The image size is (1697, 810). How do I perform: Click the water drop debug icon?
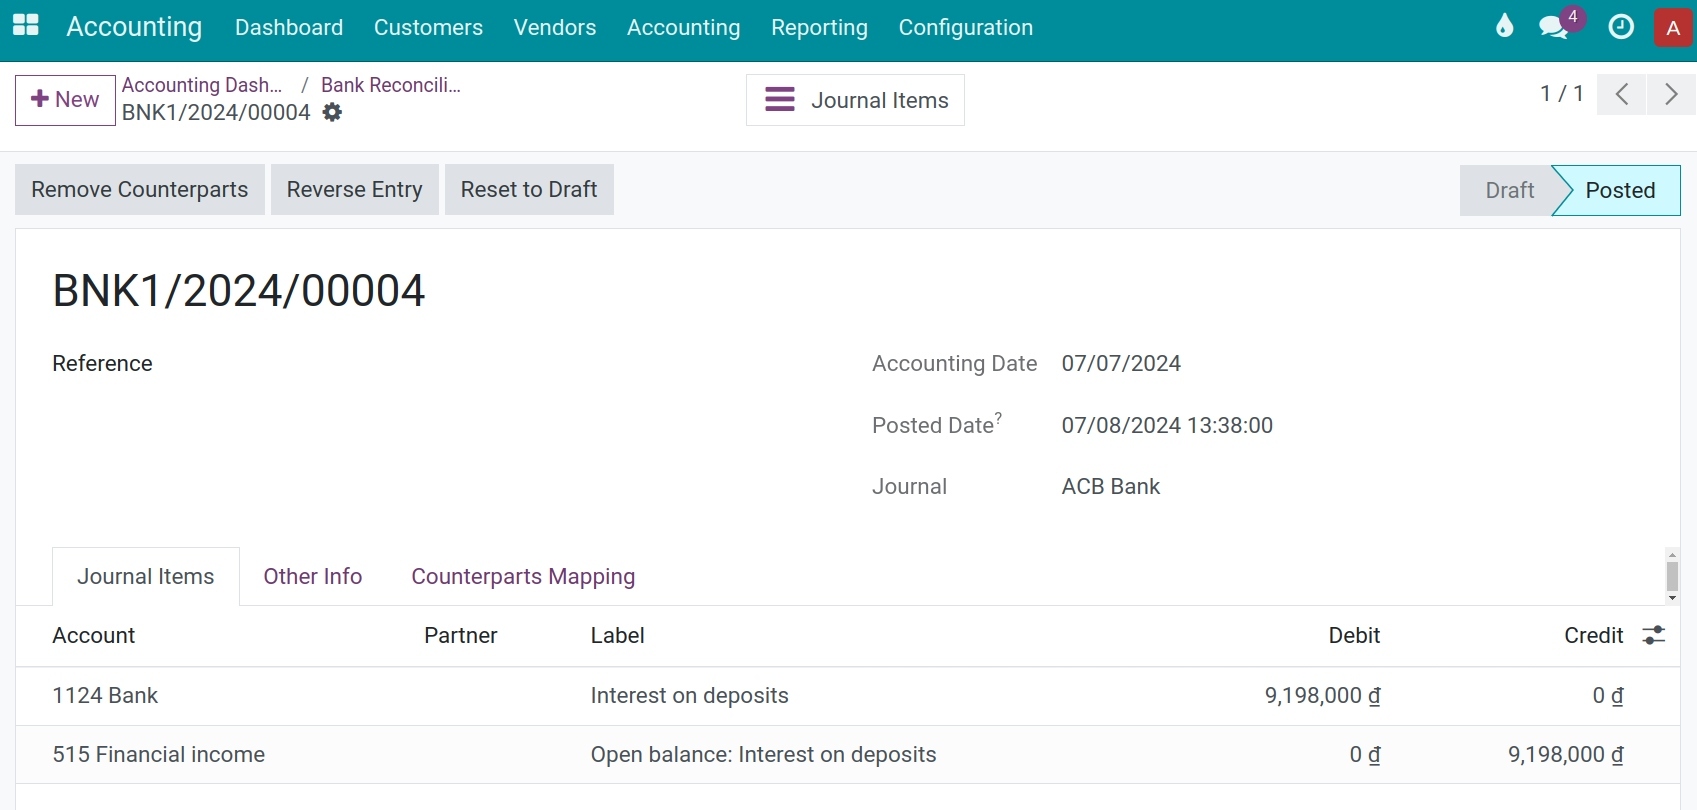click(1504, 27)
